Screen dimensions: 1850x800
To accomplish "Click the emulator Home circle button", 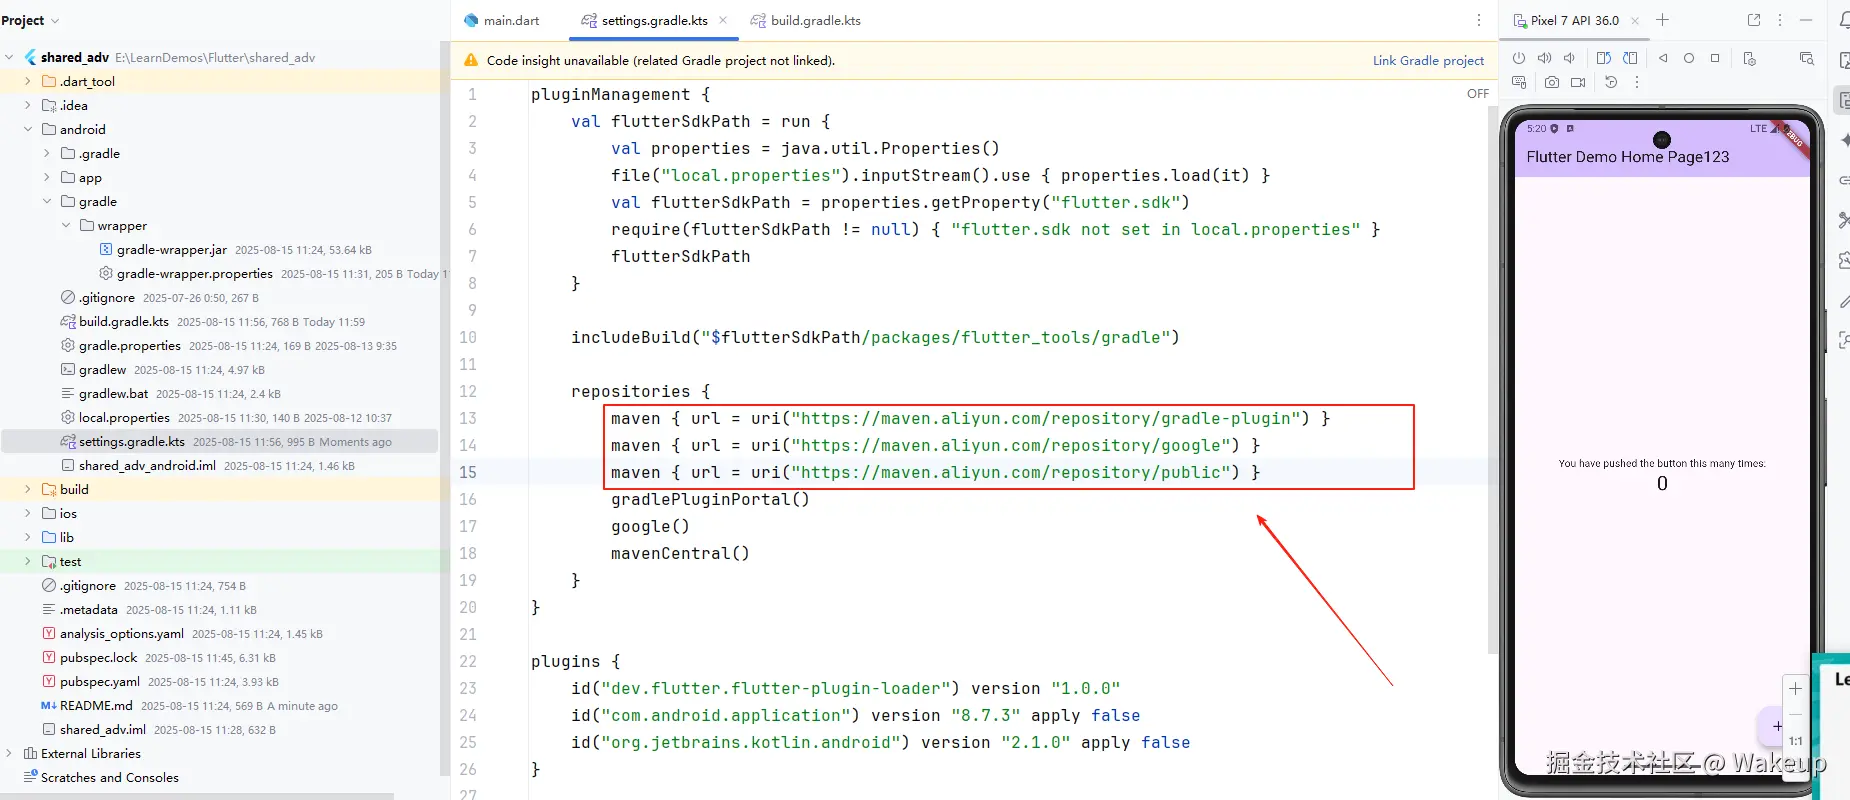I will pyautogui.click(x=1689, y=58).
